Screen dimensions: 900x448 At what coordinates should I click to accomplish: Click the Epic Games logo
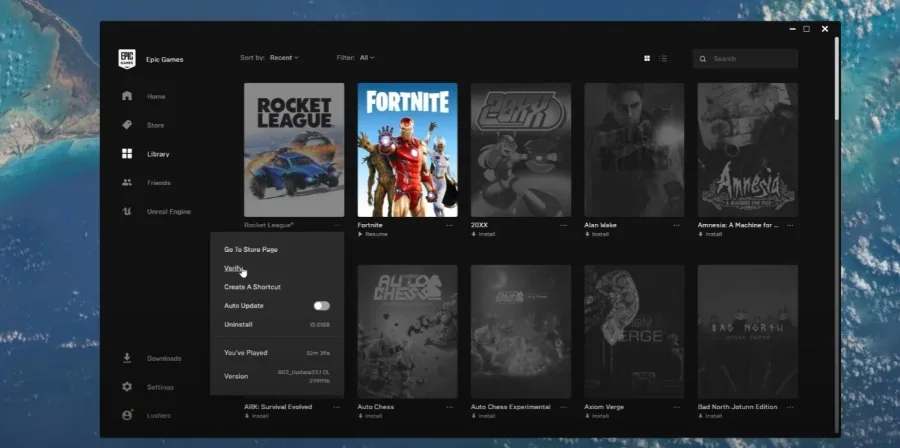[x=127, y=59]
